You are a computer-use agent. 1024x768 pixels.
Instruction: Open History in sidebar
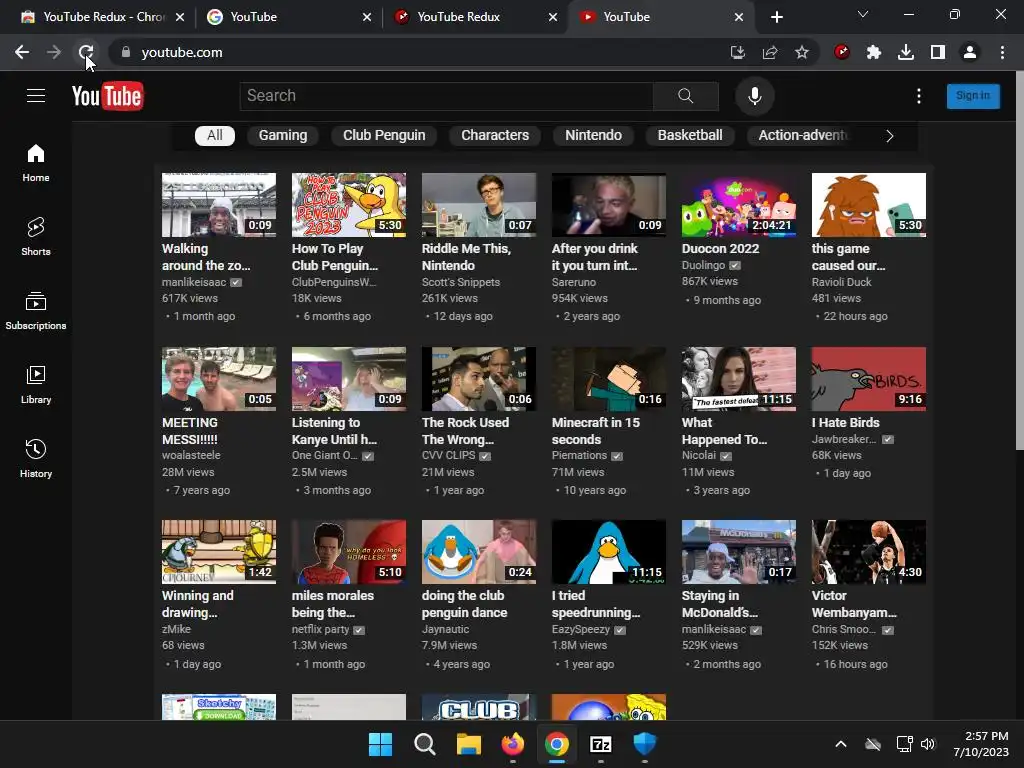pos(36,459)
